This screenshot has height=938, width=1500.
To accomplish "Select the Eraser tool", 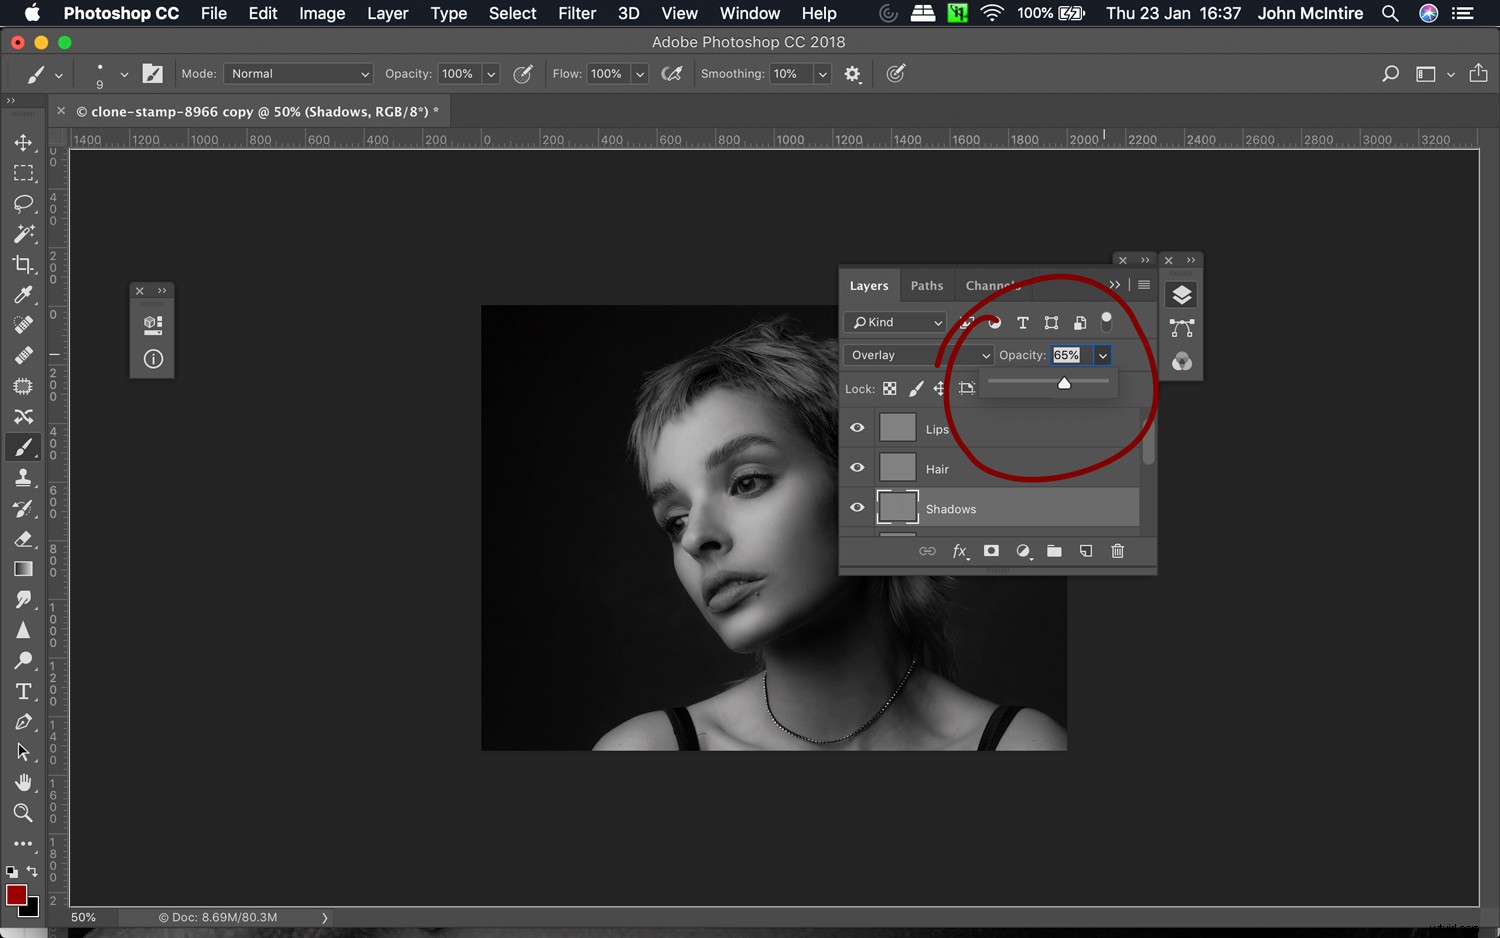I will tap(24, 539).
